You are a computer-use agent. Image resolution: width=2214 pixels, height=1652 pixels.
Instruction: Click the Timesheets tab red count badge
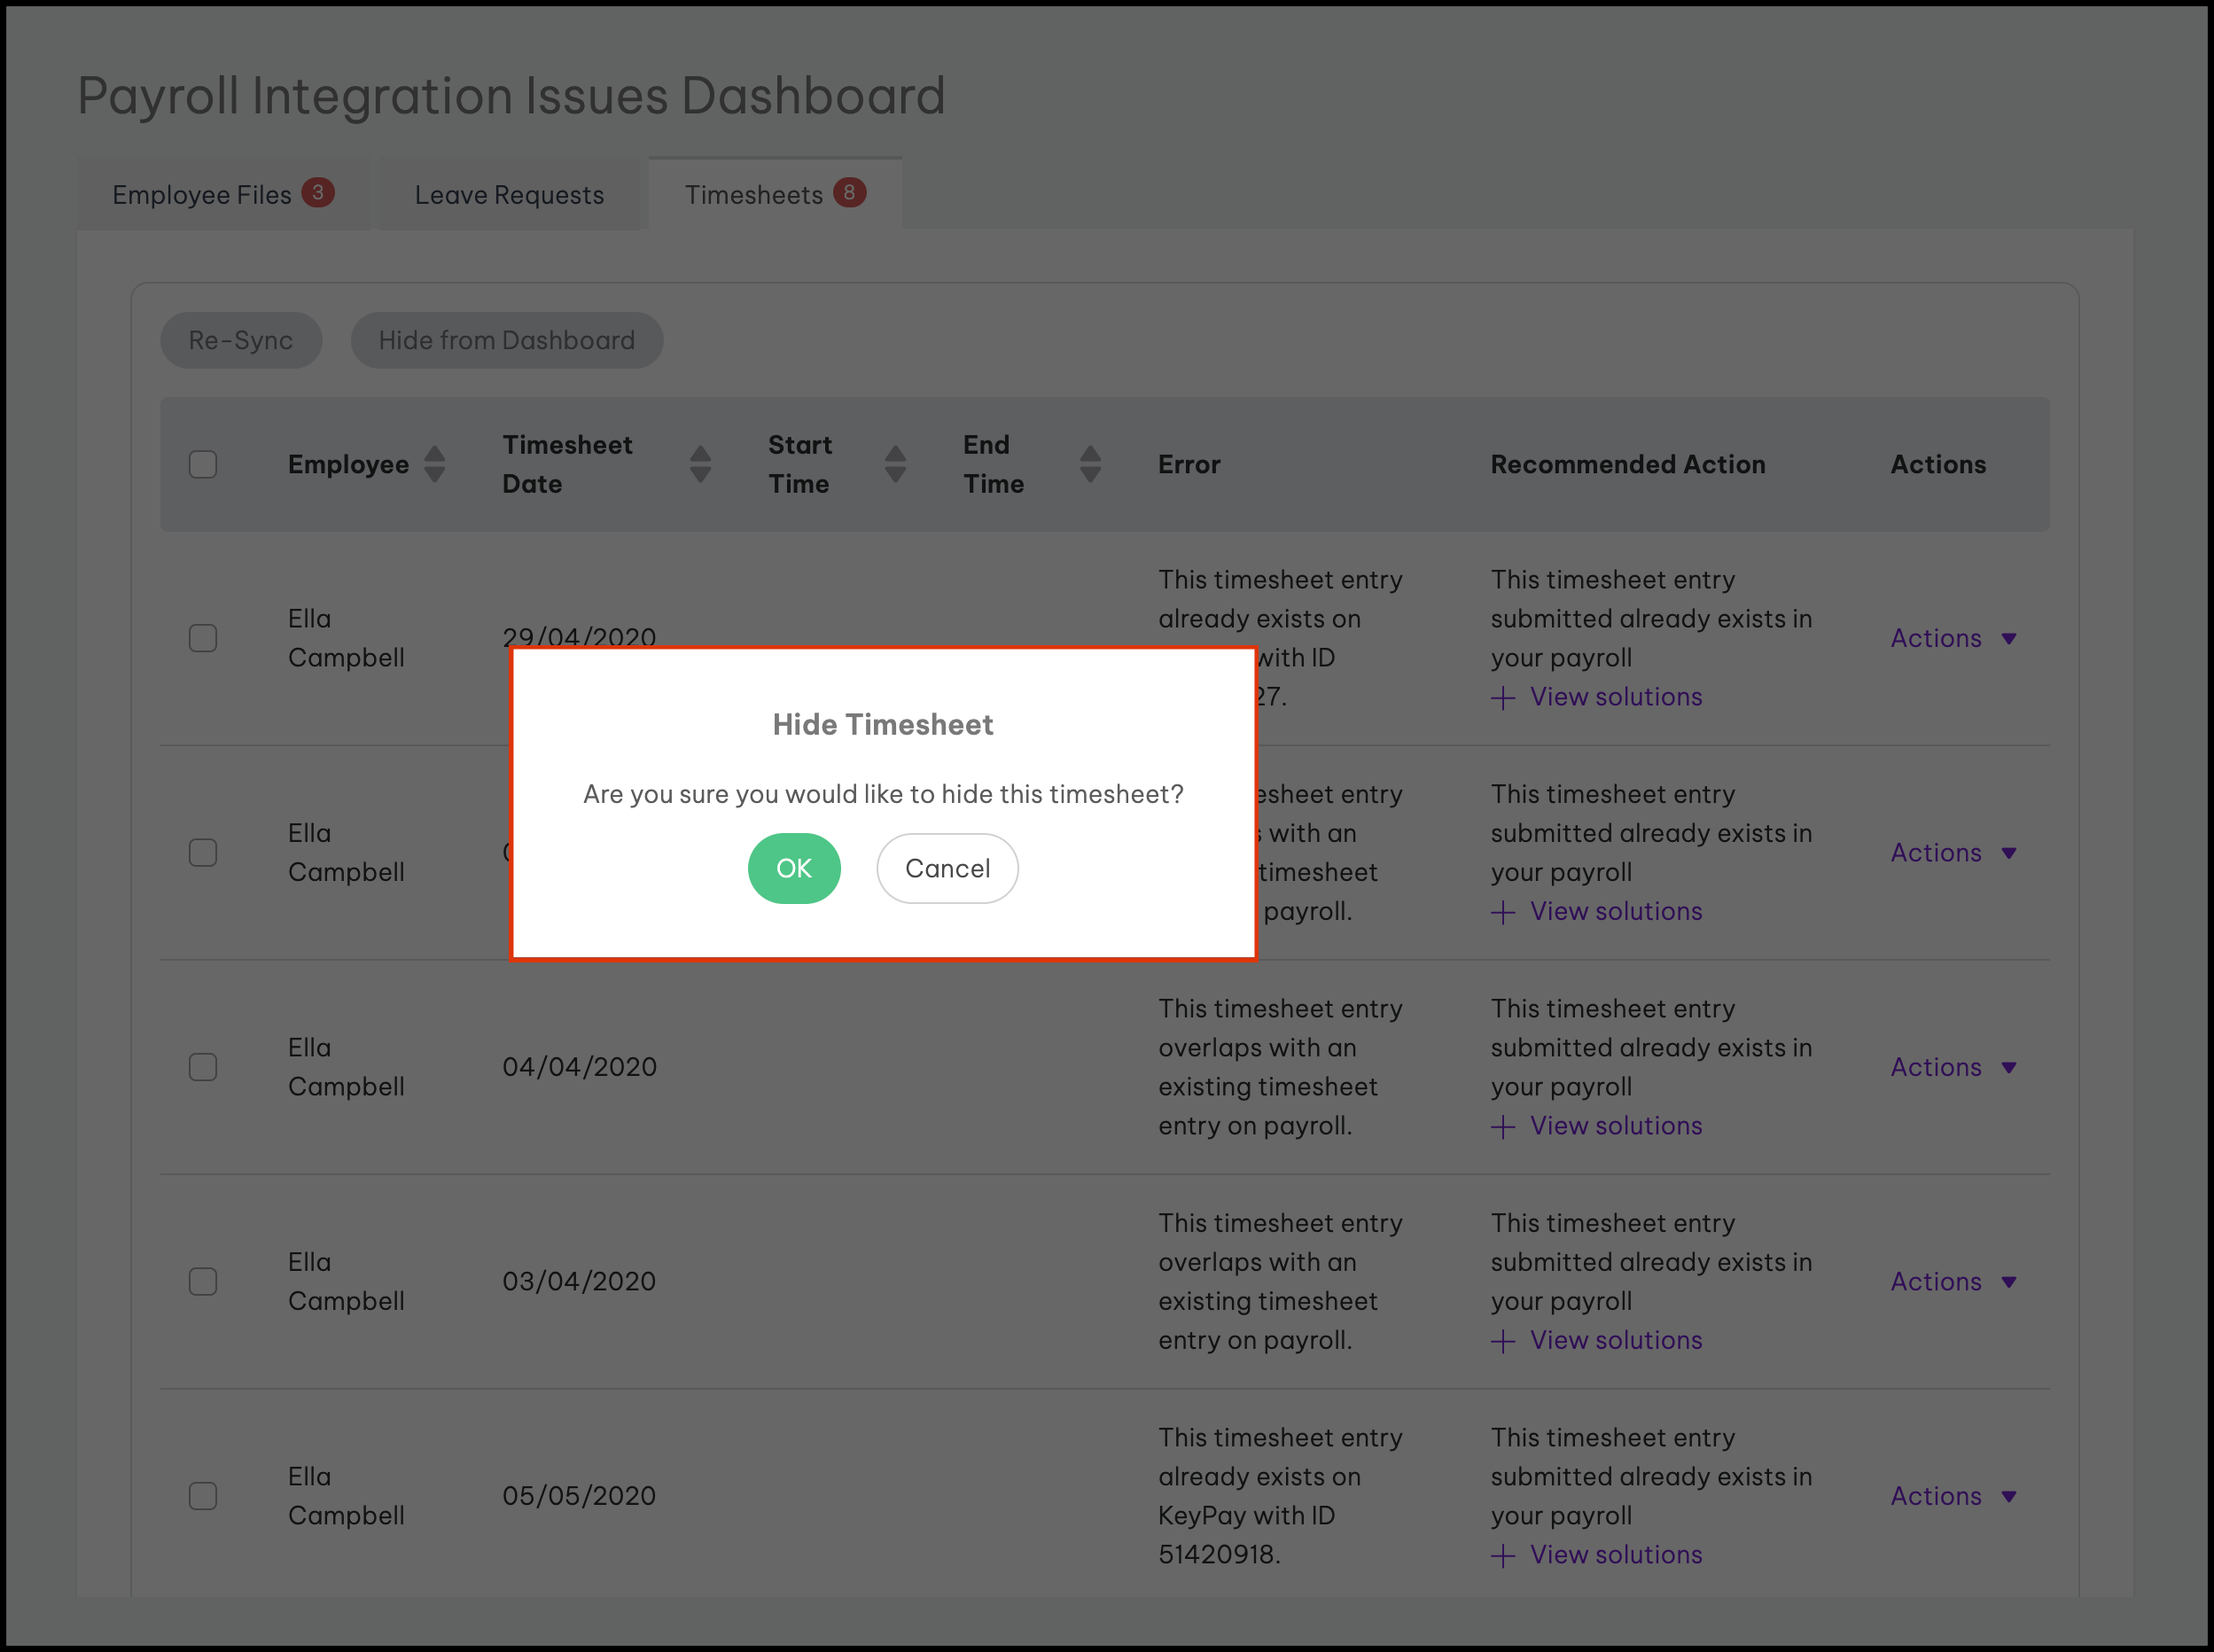[x=849, y=192]
